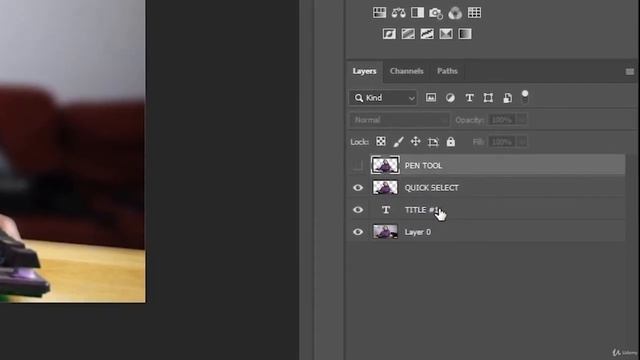
Task: Hide Layer 0
Action: (358, 232)
